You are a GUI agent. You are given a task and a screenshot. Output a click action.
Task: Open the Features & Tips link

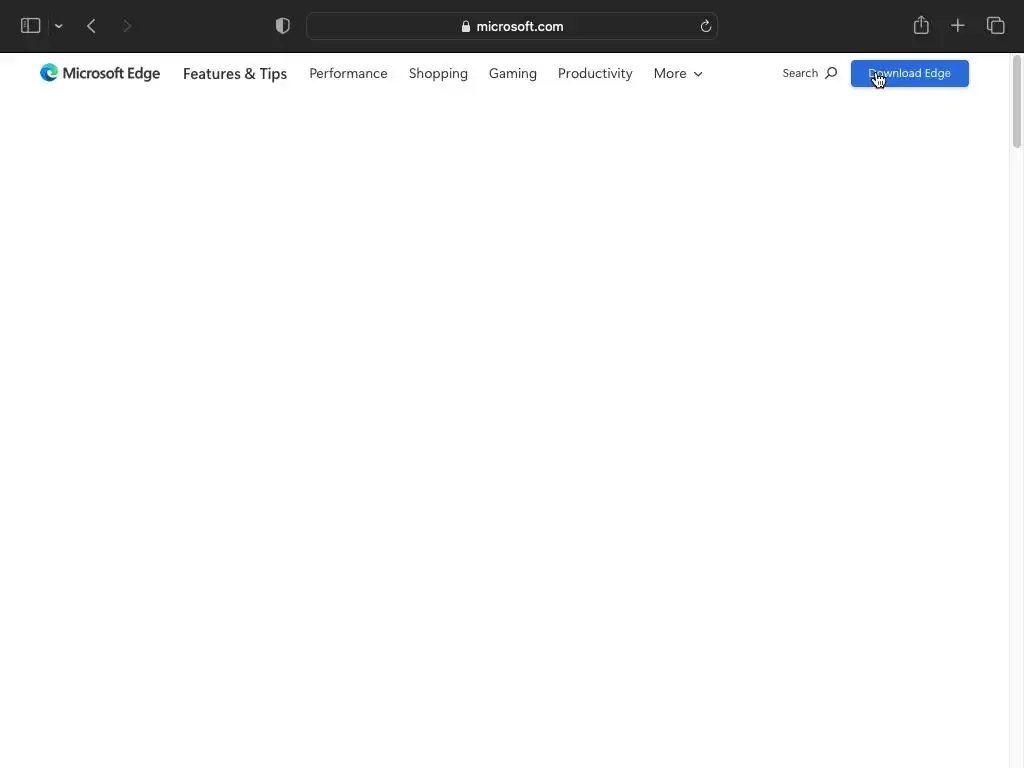pyautogui.click(x=235, y=74)
